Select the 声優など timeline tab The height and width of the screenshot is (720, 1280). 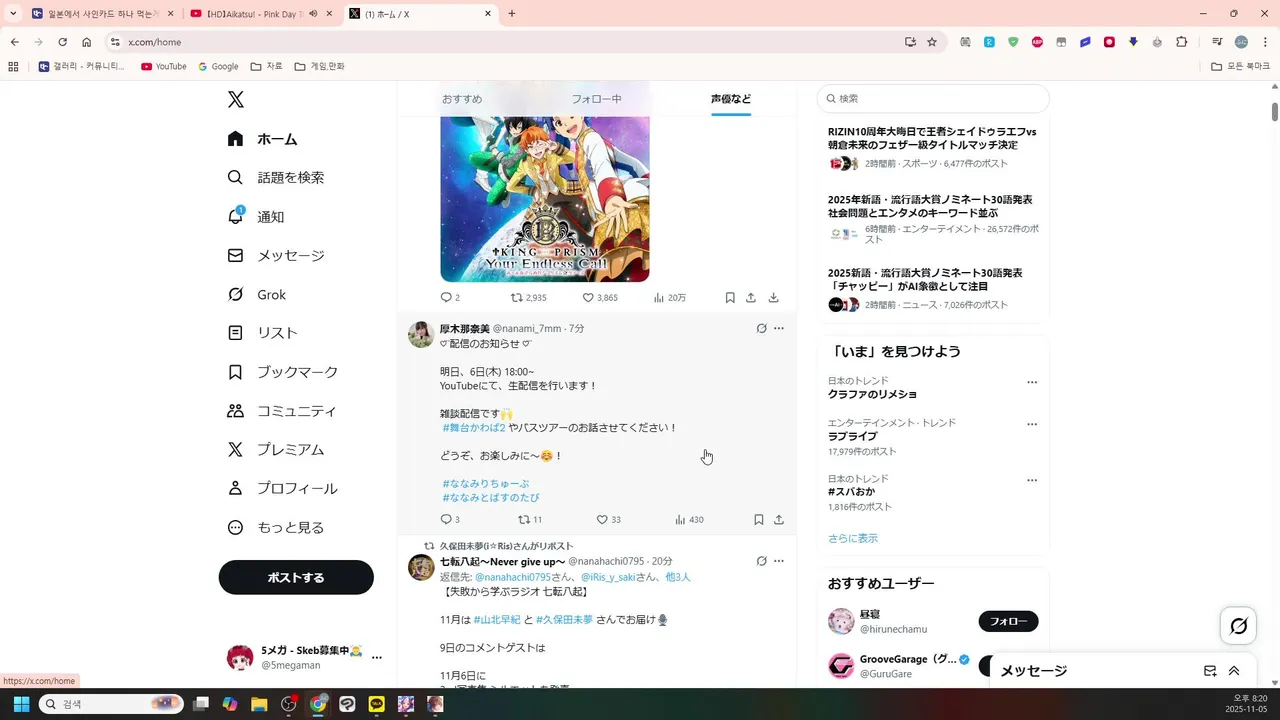(x=731, y=99)
